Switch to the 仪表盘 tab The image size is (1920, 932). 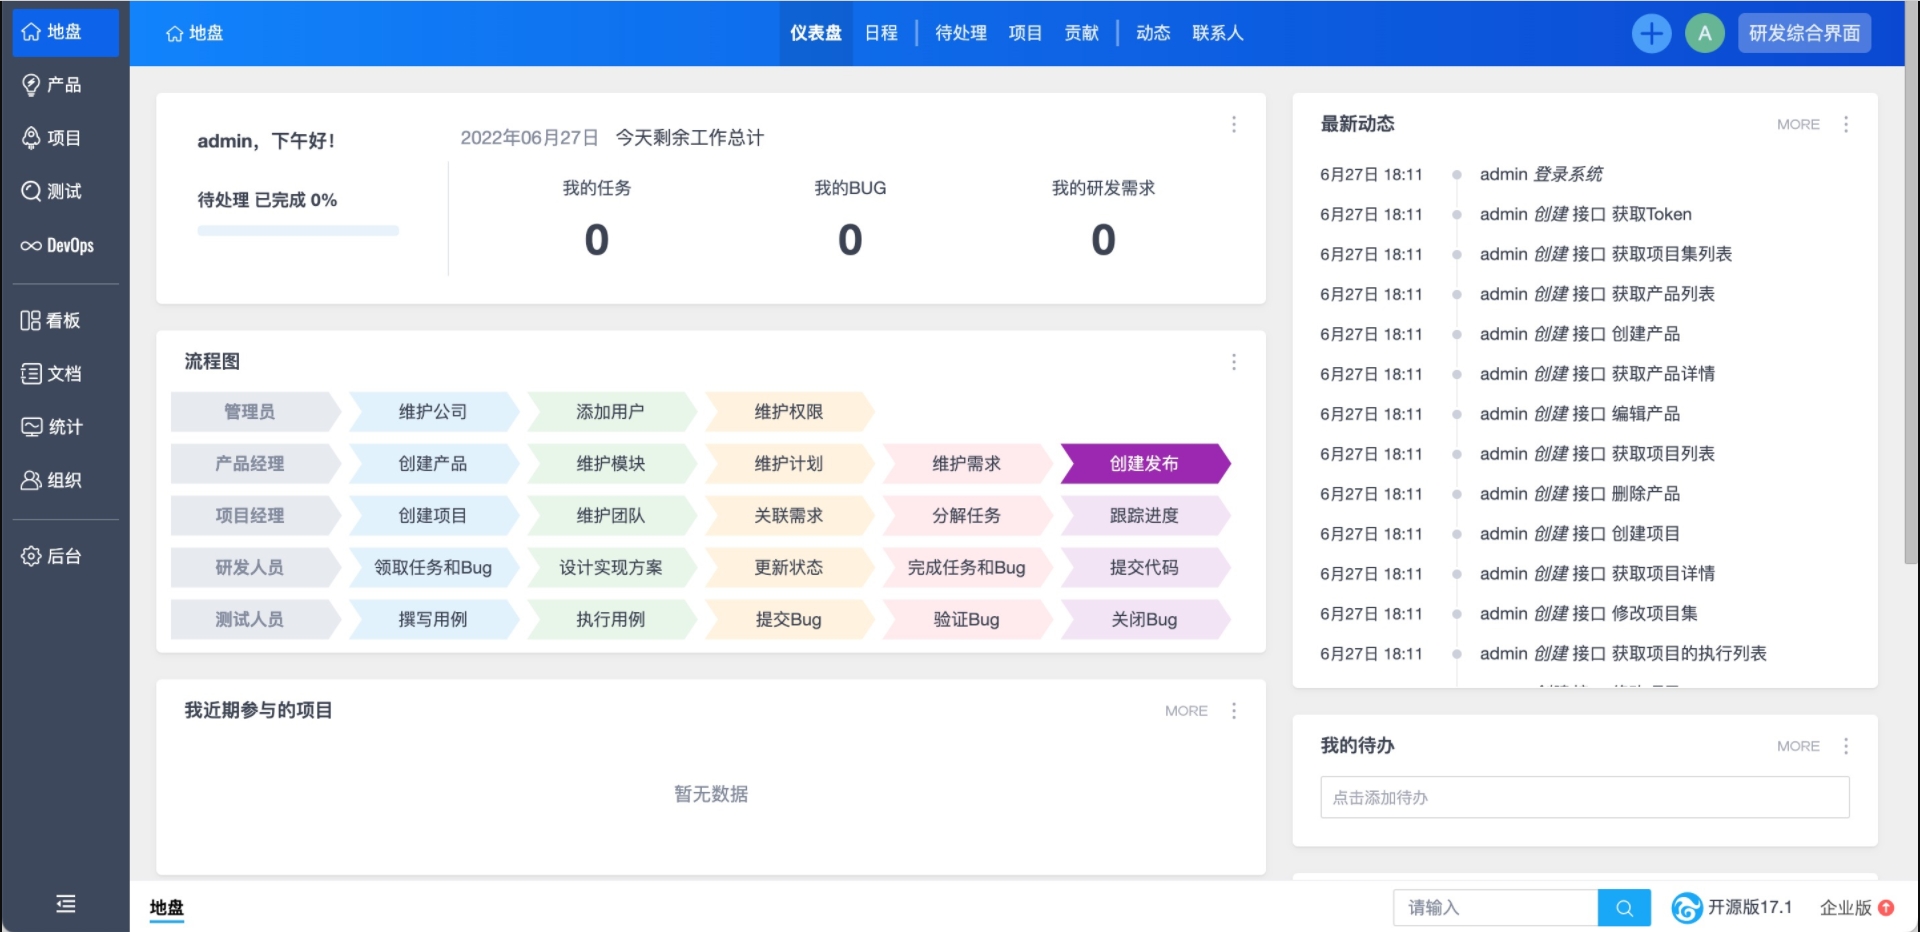pyautogui.click(x=816, y=33)
